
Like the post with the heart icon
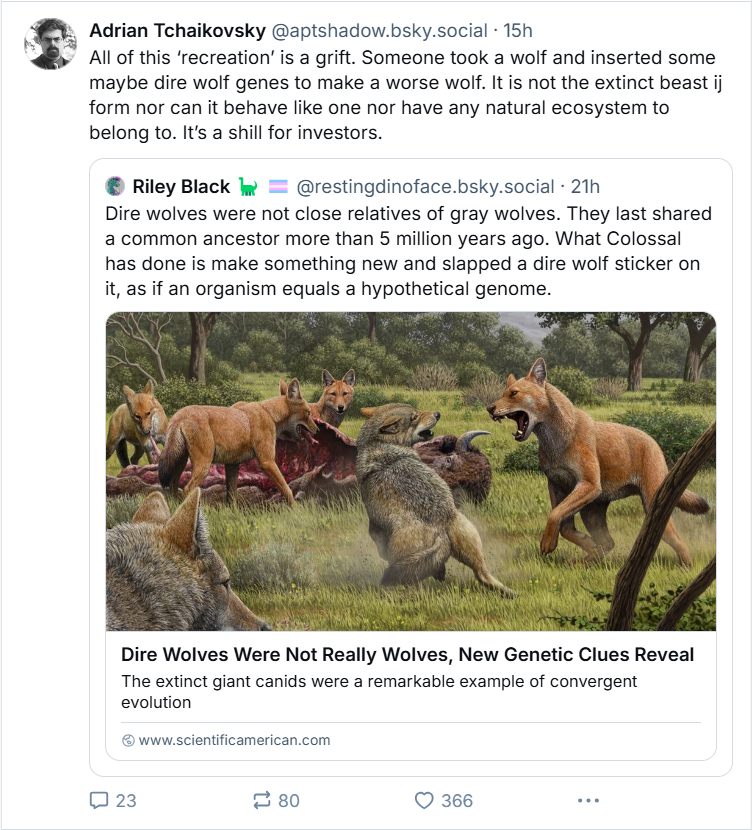point(424,800)
